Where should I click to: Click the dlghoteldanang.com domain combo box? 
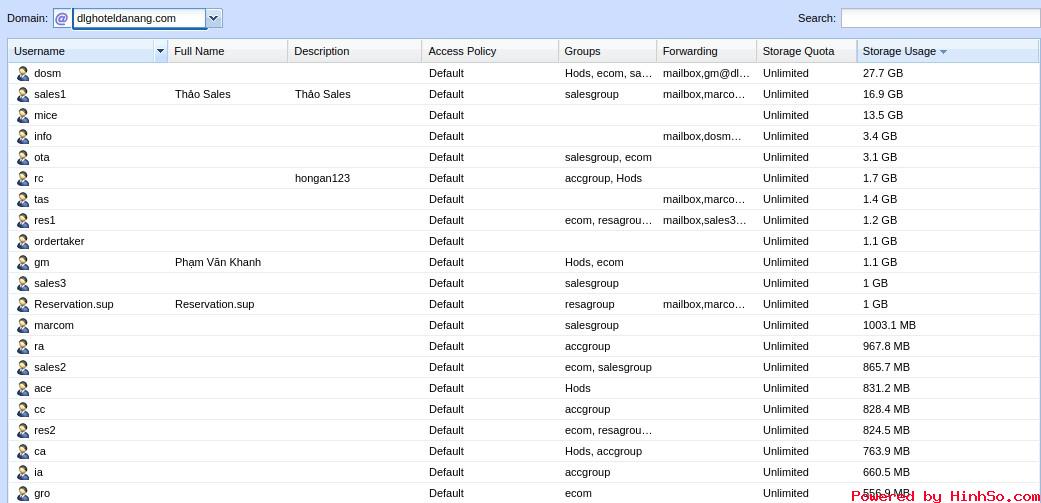pyautogui.click(x=139, y=19)
